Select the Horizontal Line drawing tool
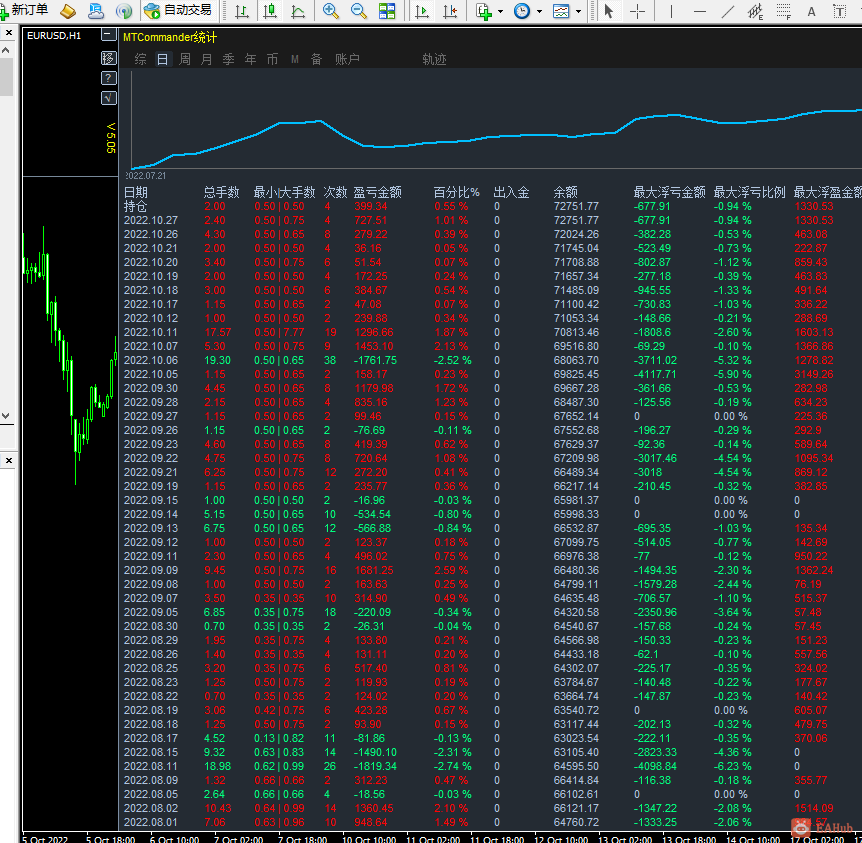The height and width of the screenshot is (843, 862). (700, 11)
